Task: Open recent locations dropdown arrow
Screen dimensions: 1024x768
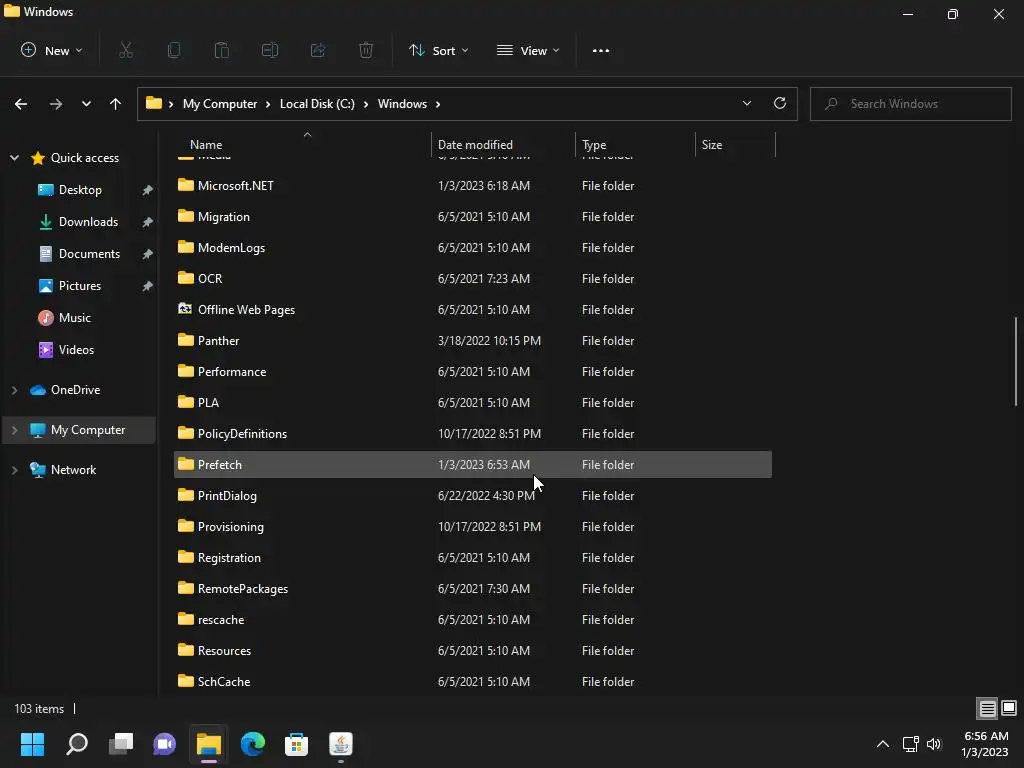Action: (86, 104)
